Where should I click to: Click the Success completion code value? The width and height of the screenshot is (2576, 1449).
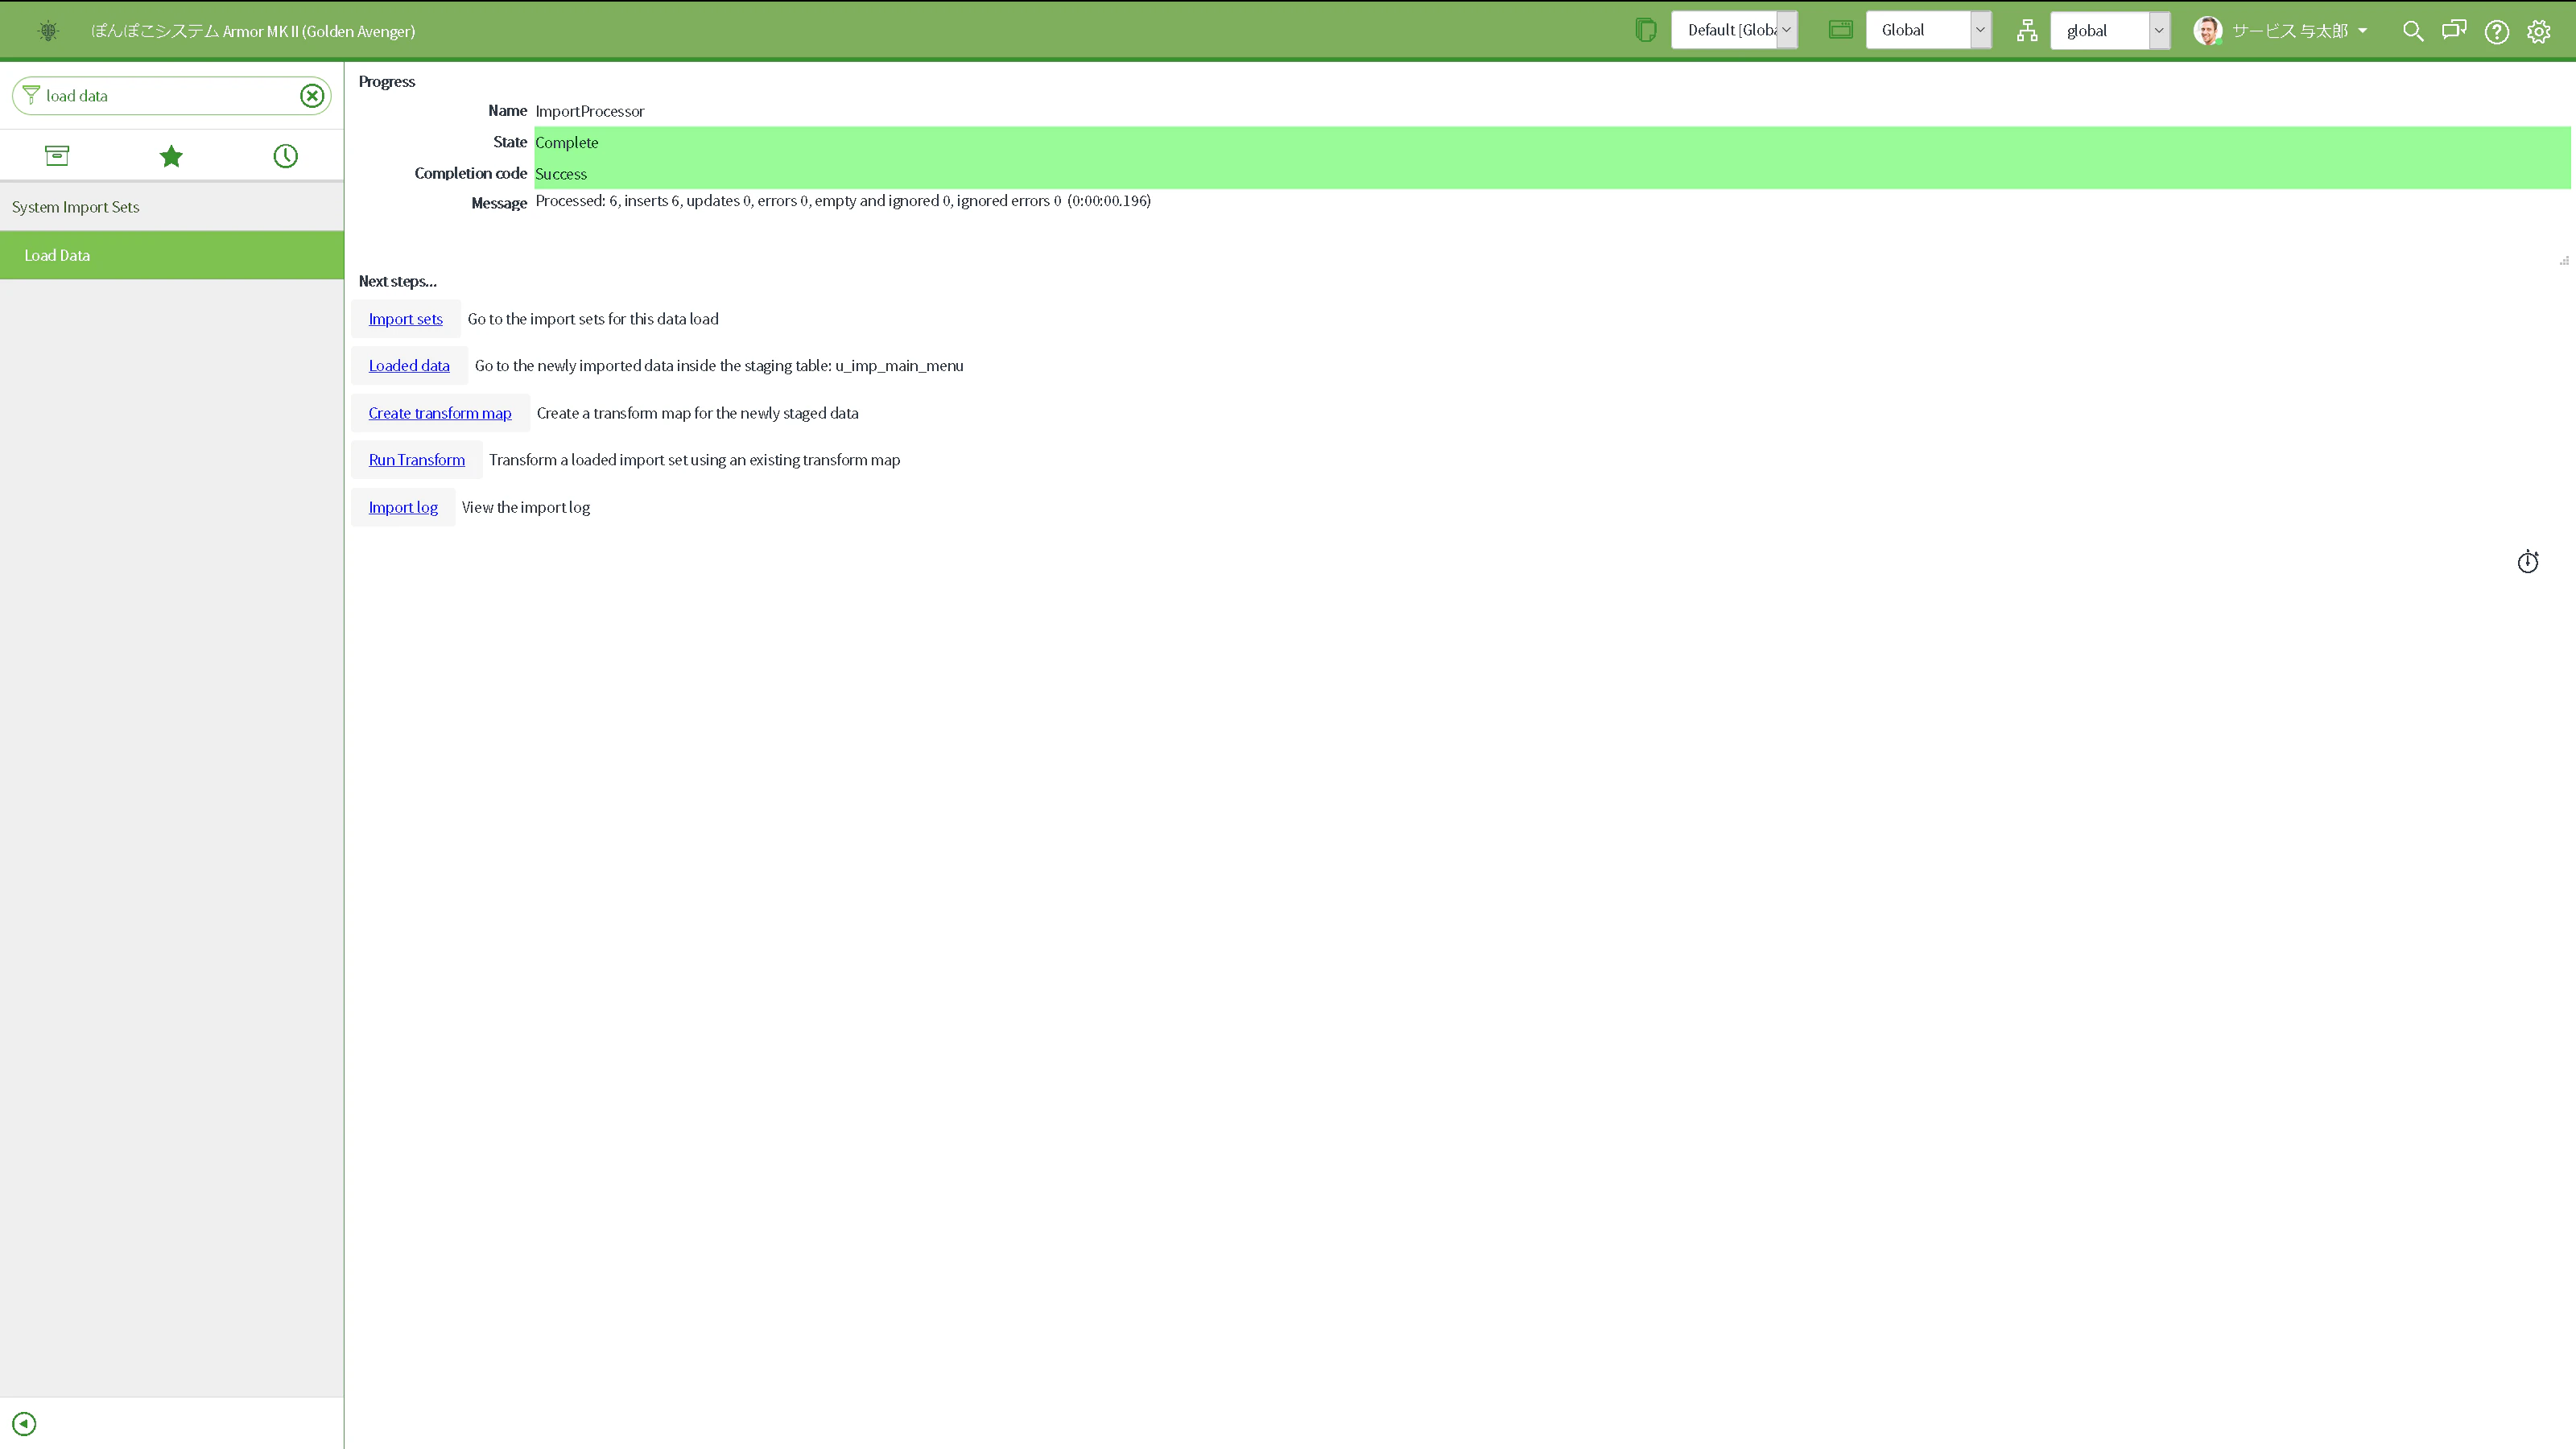coord(561,174)
